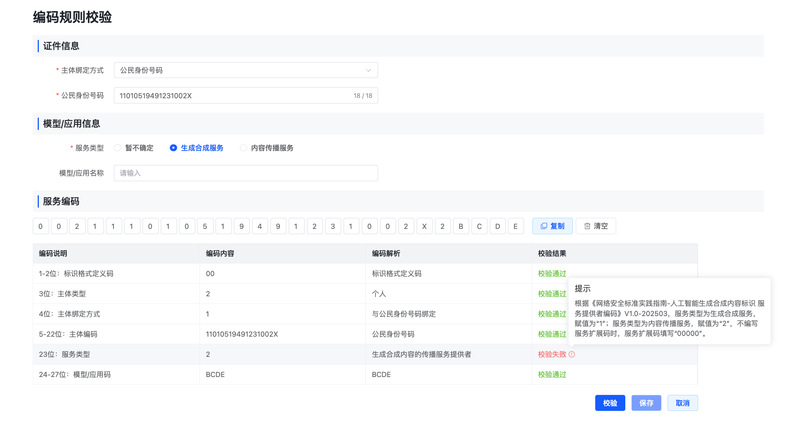Select the code box containing digit 5
The height and width of the screenshot is (425, 798).
(205, 226)
